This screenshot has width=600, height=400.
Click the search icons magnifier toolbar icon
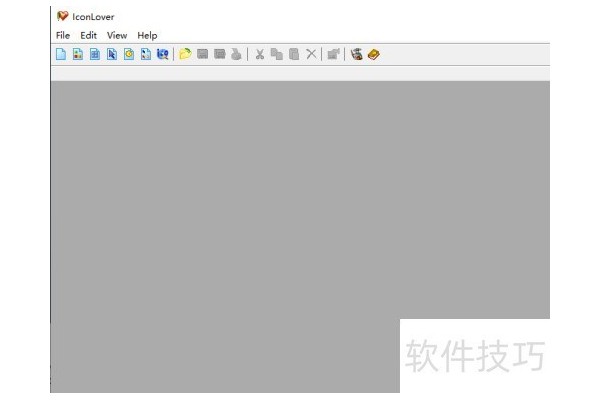[163, 54]
